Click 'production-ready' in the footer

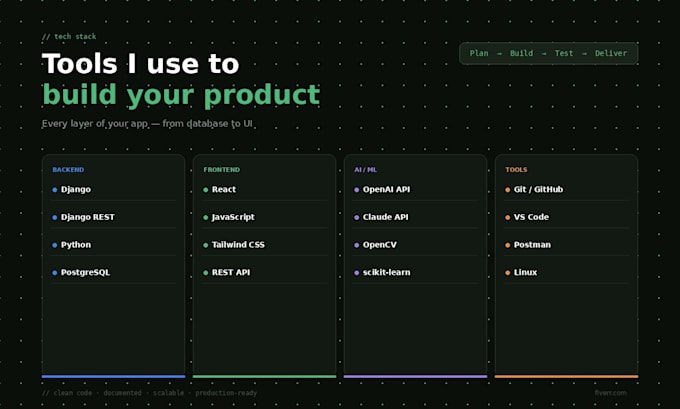(226, 393)
